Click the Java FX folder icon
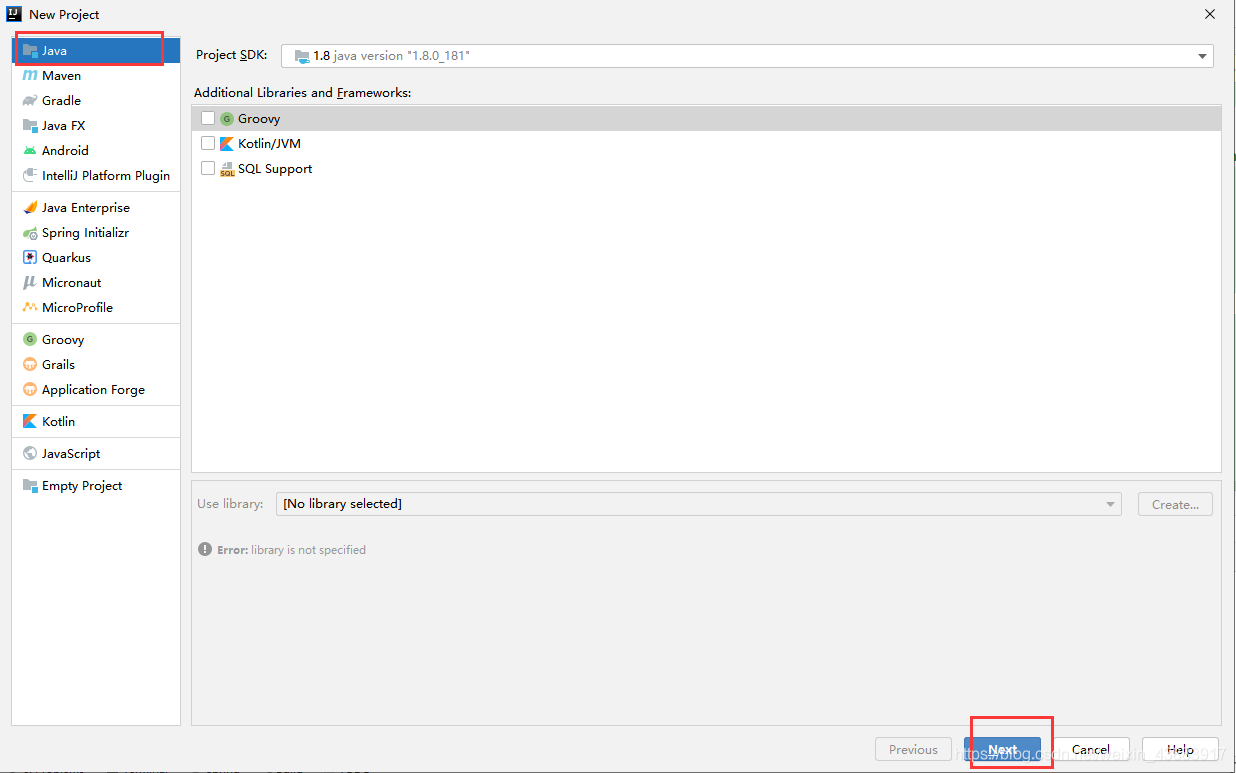 30,125
